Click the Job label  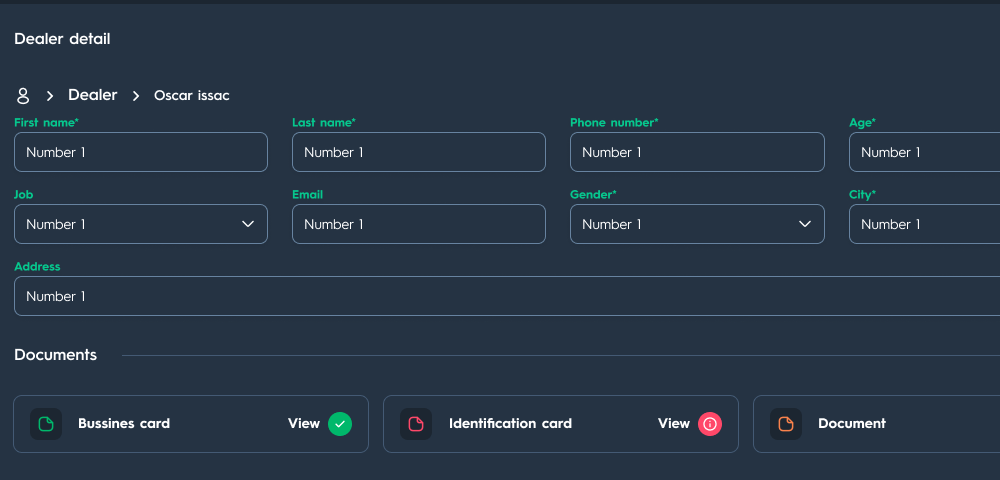[24, 194]
